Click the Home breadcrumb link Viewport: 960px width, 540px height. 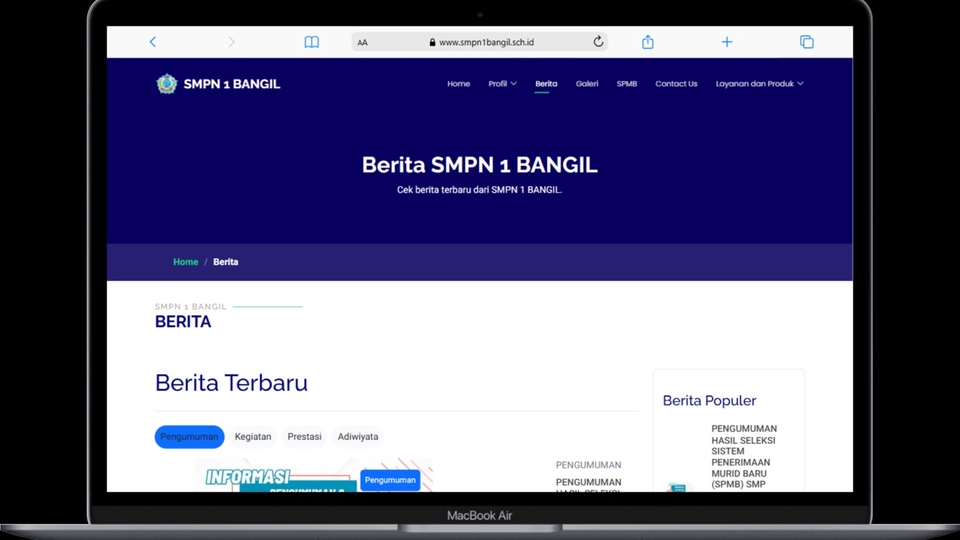coord(186,262)
